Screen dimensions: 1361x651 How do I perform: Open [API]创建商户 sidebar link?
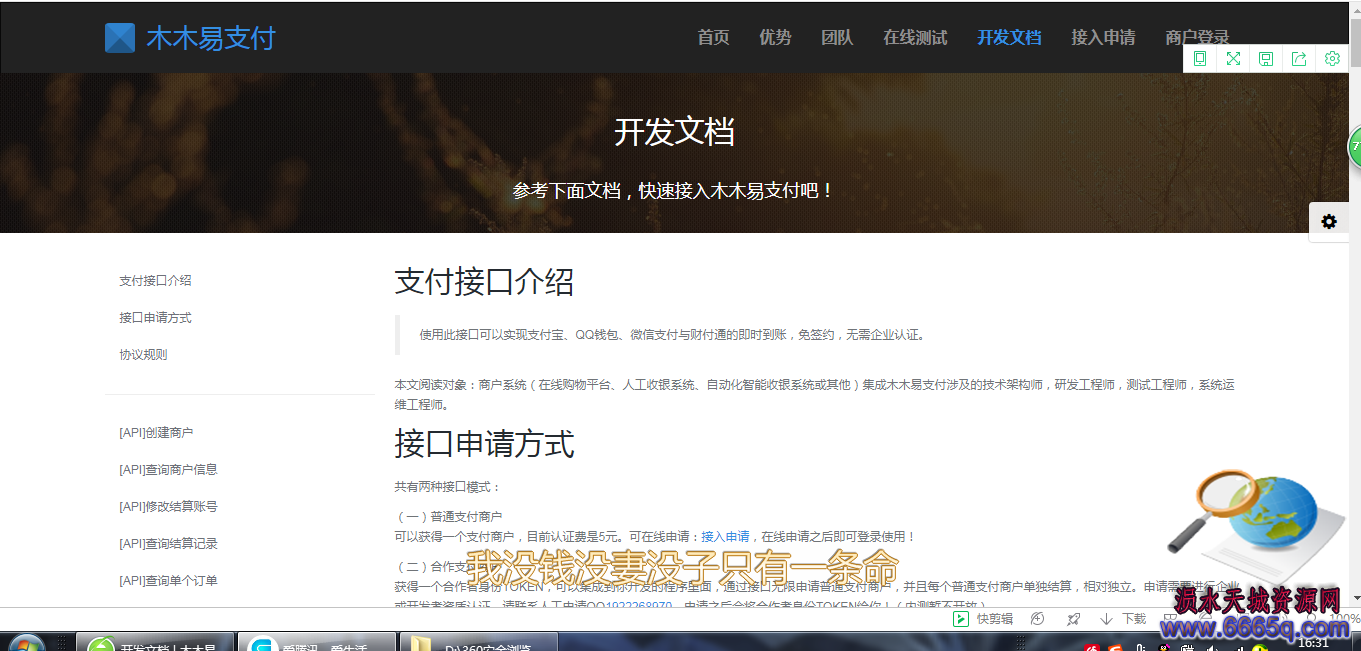[156, 433]
